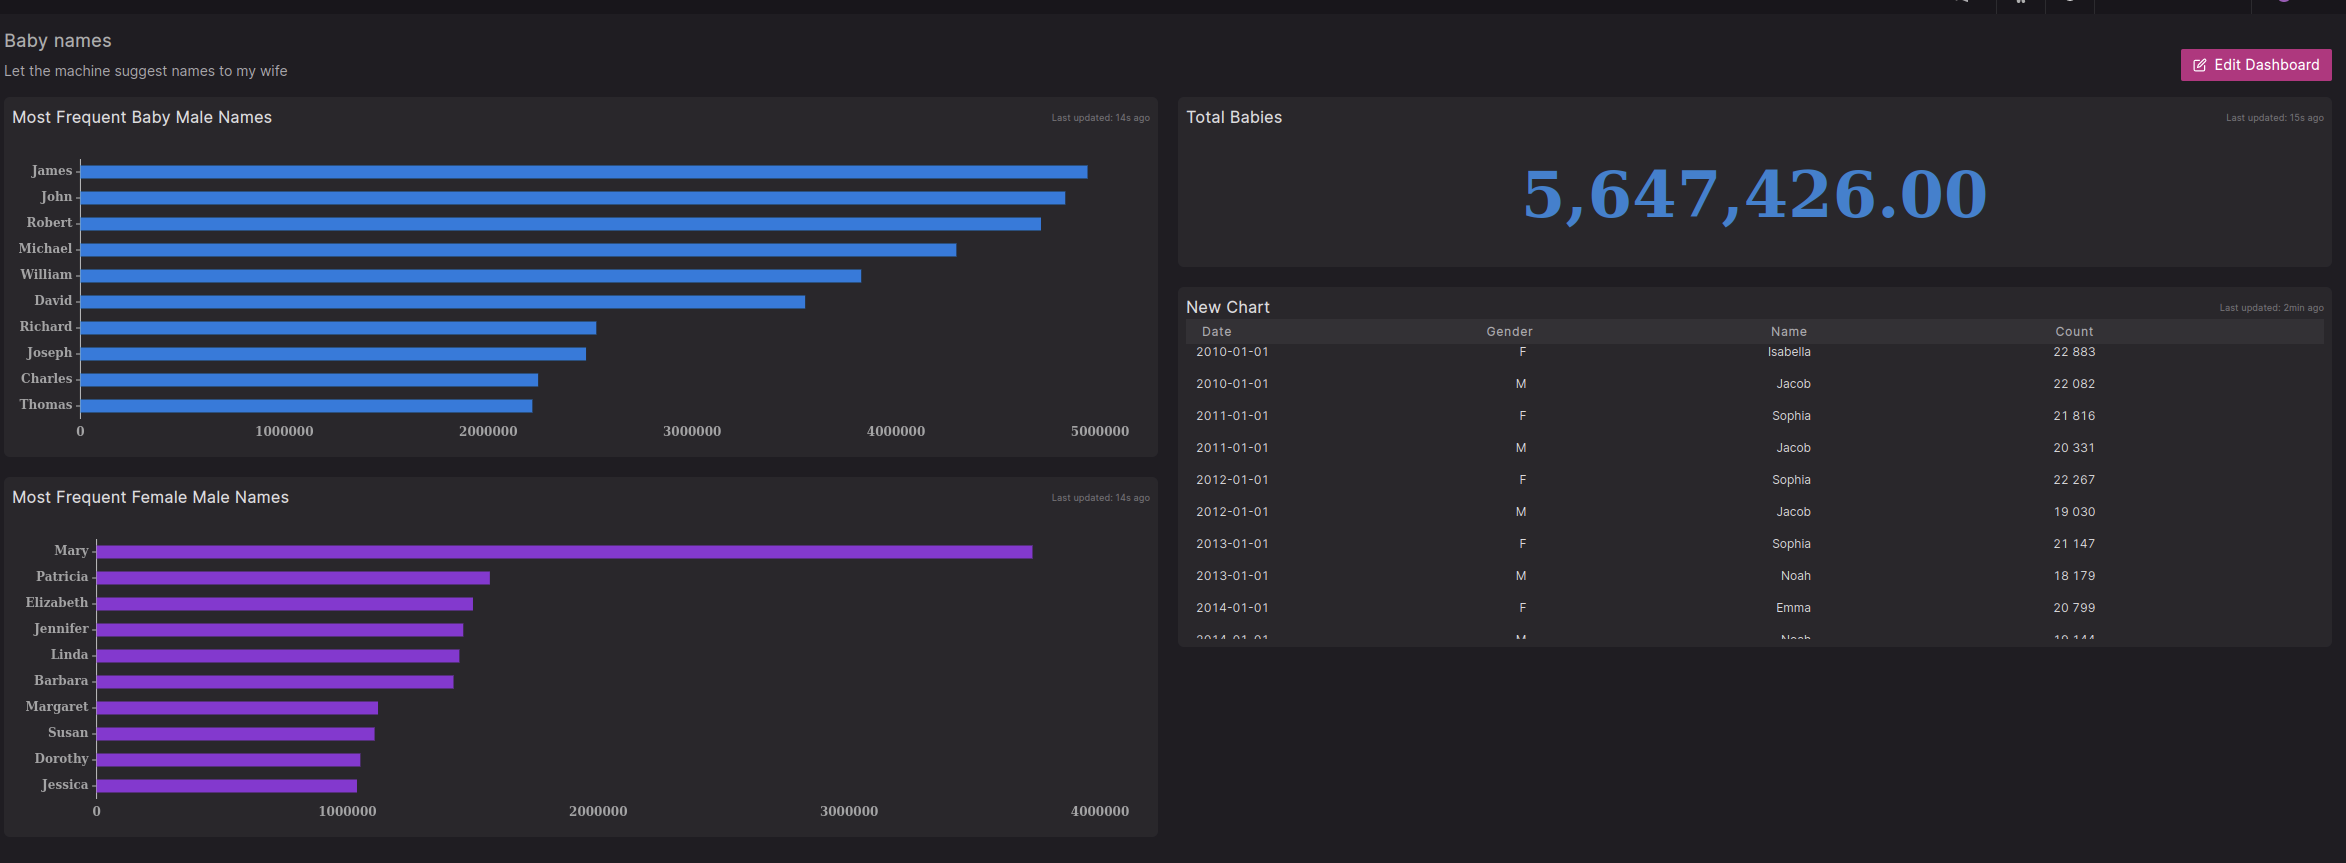Viewport: 2346px width, 863px height.
Task: Click the purple bar for Jessica
Action: pos(226,786)
